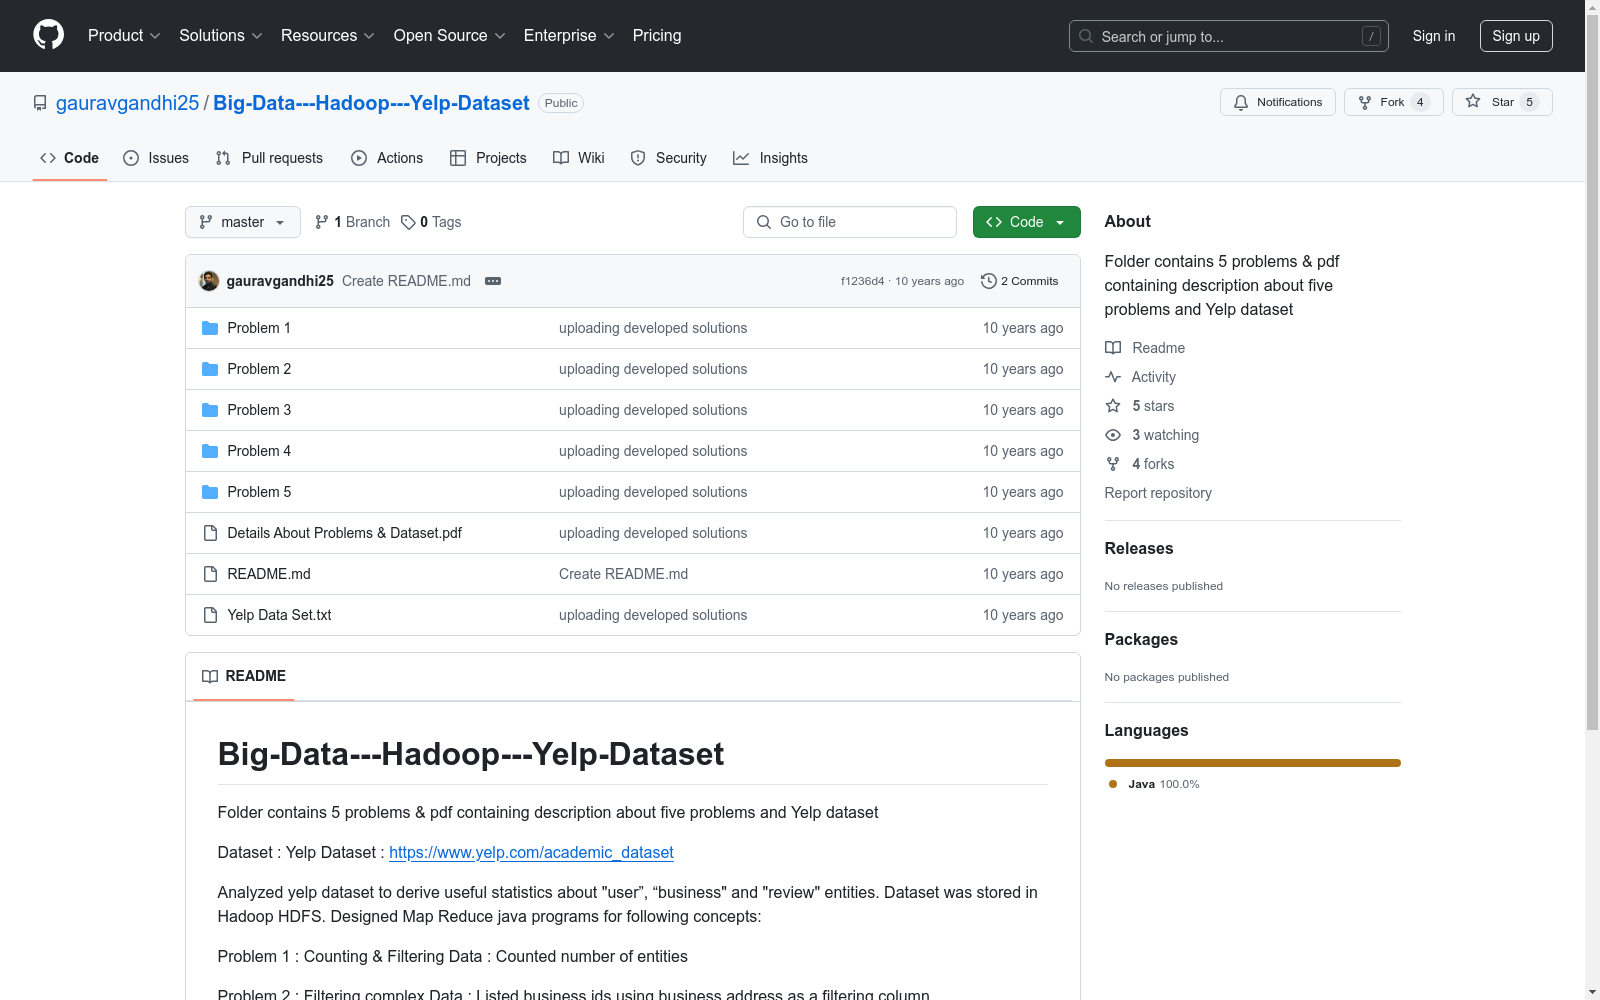
Task: Focus the Search or jump to field
Action: (1229, 36)
